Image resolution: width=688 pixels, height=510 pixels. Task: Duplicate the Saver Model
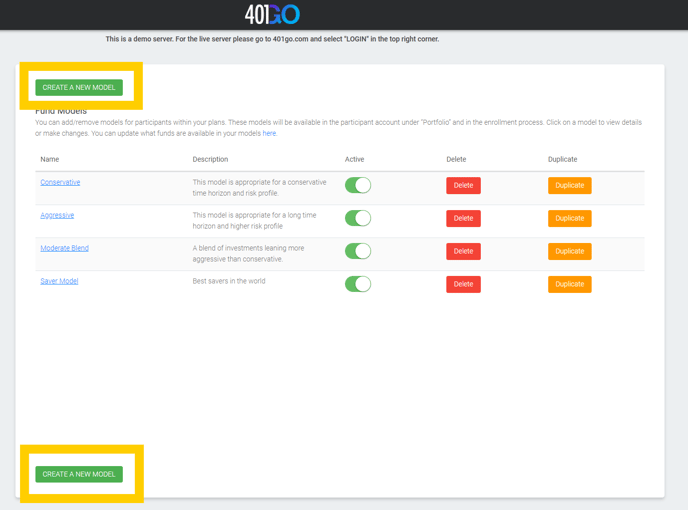(x=569, y=284)
